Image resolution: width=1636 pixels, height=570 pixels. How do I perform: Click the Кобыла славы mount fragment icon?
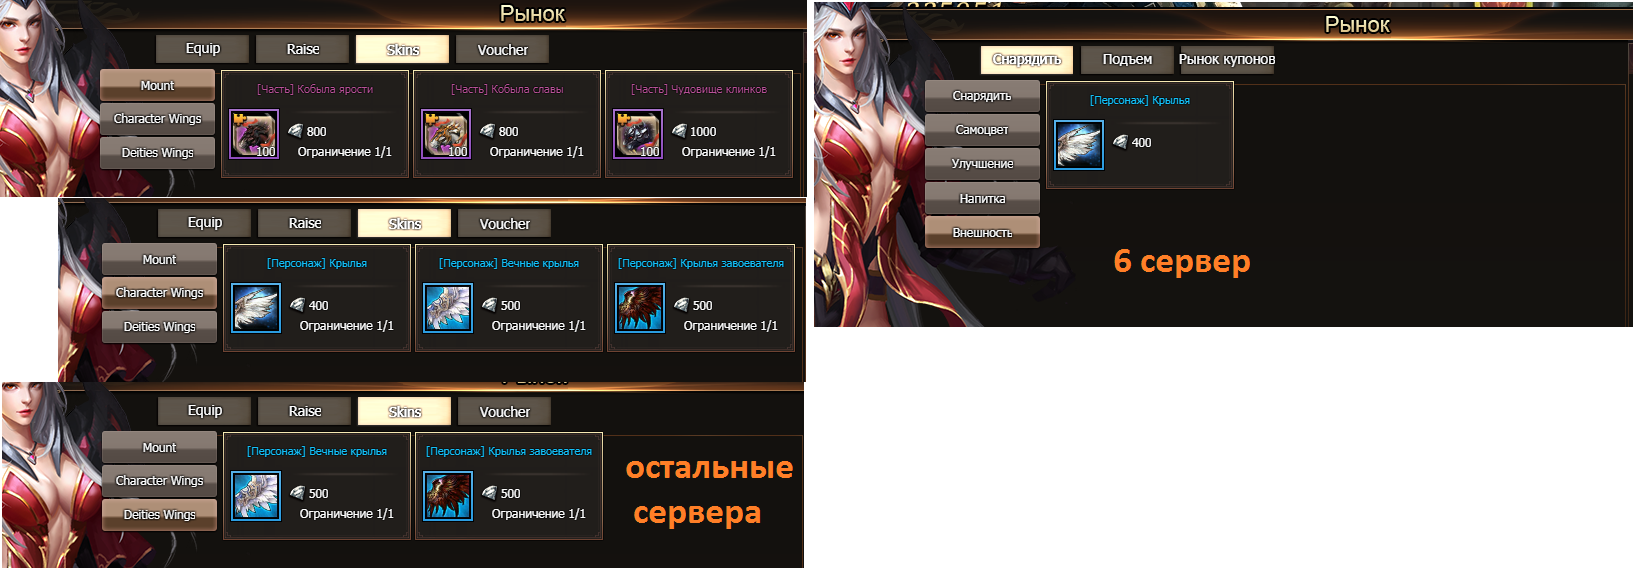(446, 134)
